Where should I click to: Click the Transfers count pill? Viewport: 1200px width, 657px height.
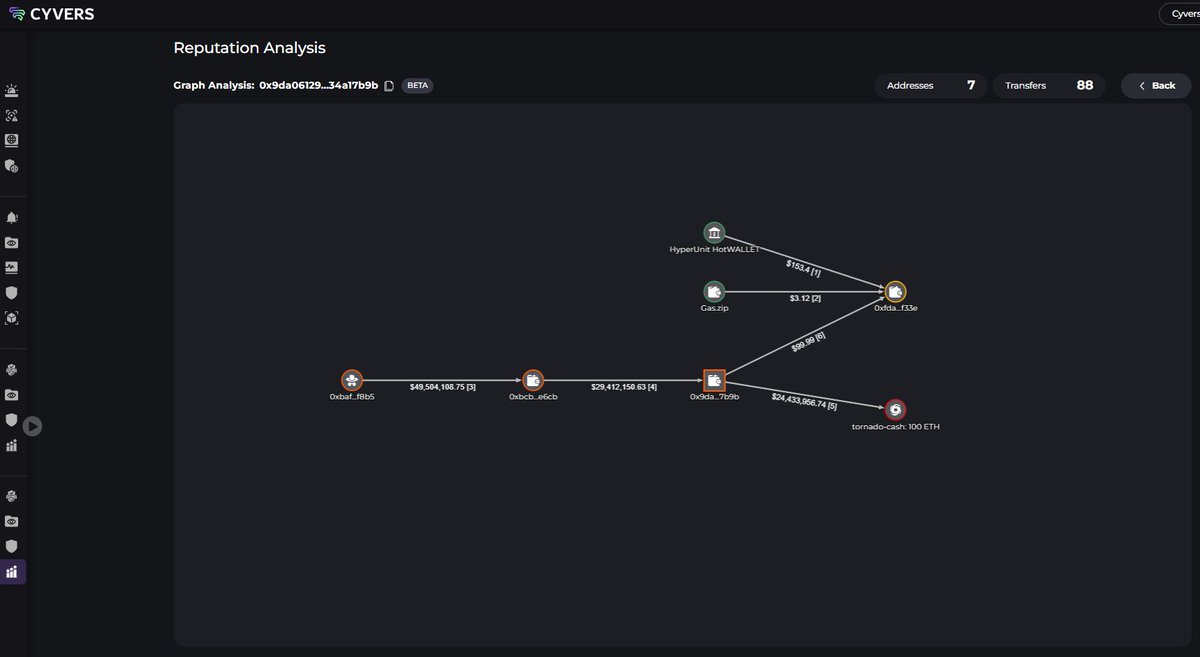(x=1048, y=86)
